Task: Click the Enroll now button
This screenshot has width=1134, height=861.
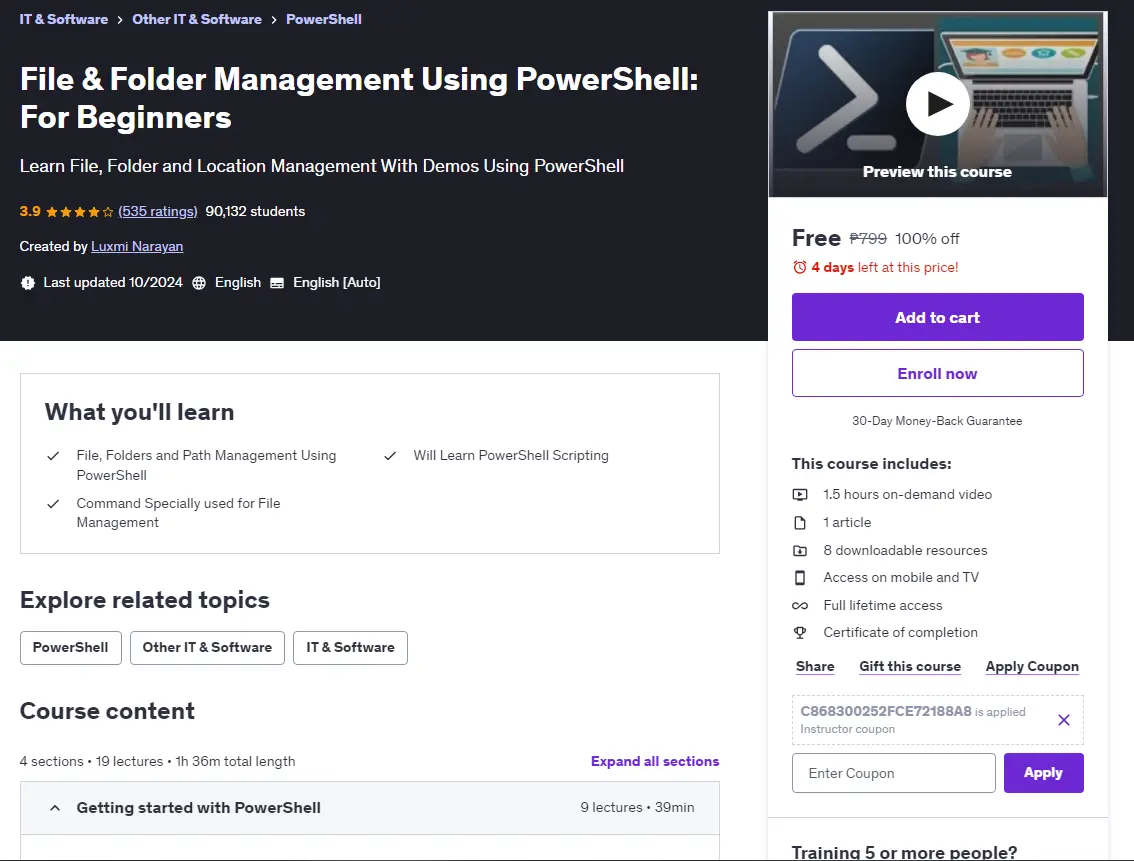Action: 937,373
